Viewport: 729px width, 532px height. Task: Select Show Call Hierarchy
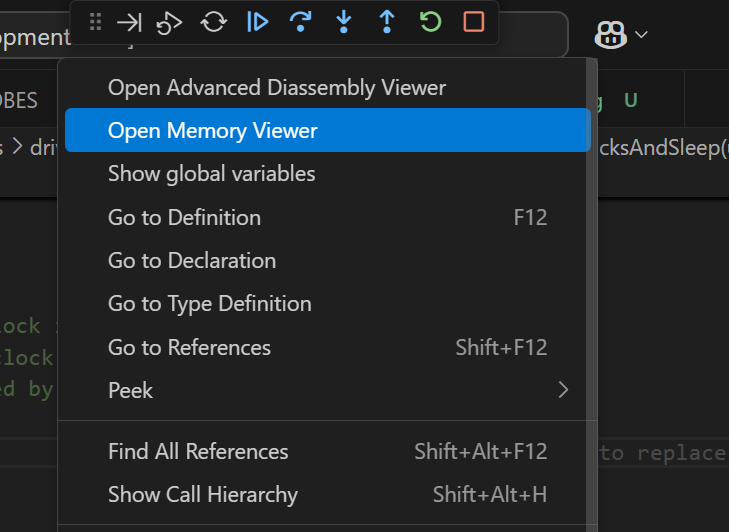coord(203,495)
